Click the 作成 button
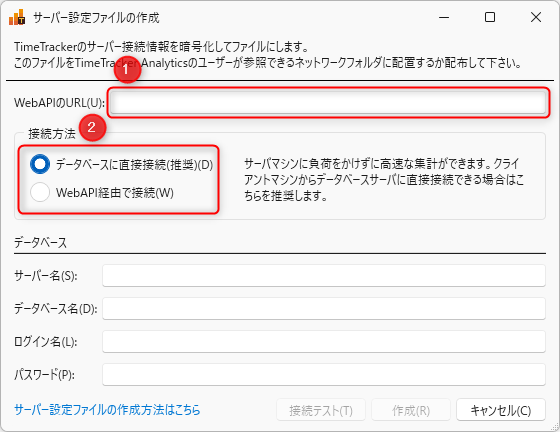The height and width of the screenshot is (432, 560). (411, 410)
